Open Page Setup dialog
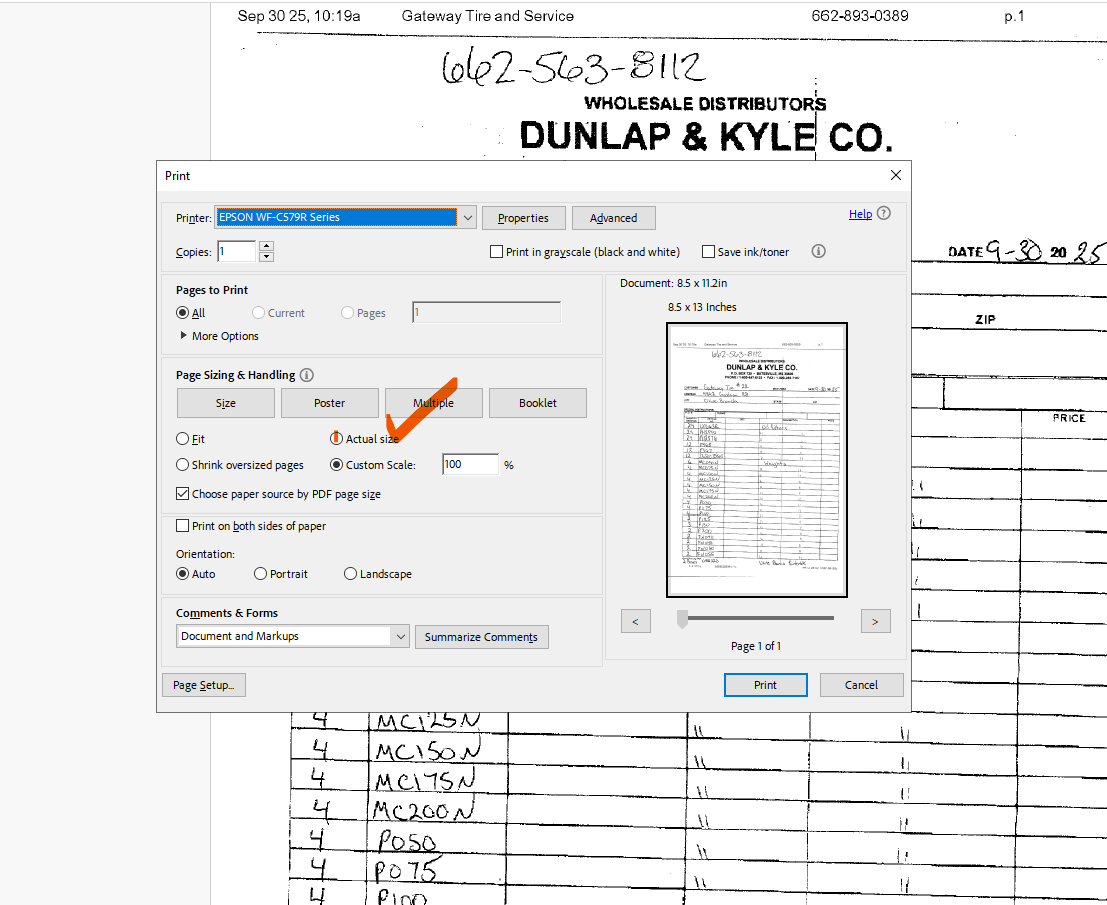 (204, 685)
